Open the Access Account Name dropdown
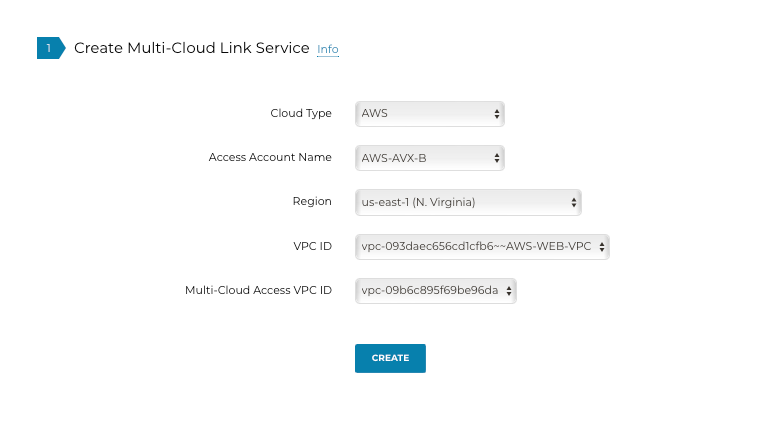 pyautogui.click(x=430, y=158)
